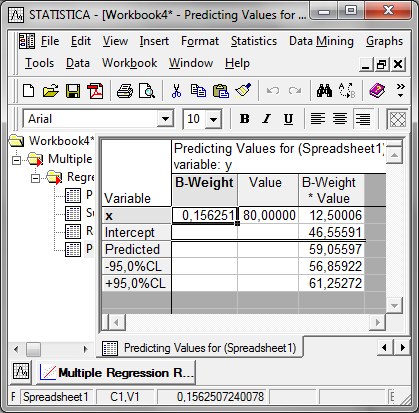Viewport: 419px width, 413px height.
Task: Click spreadsheet horizontal scroll right arrow
Action: coord(378,322)
